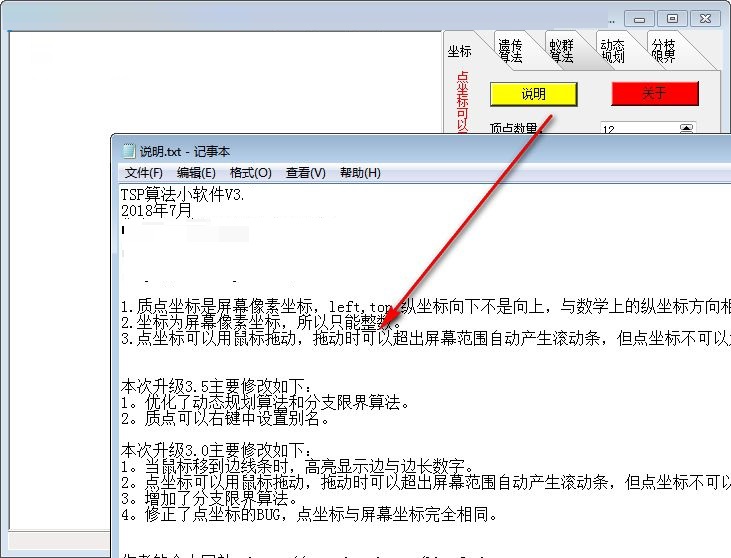The height and width of the screenshot is (558, 731).
Task: Maximize the TSP algorithm window
Action: coord(672,19)
